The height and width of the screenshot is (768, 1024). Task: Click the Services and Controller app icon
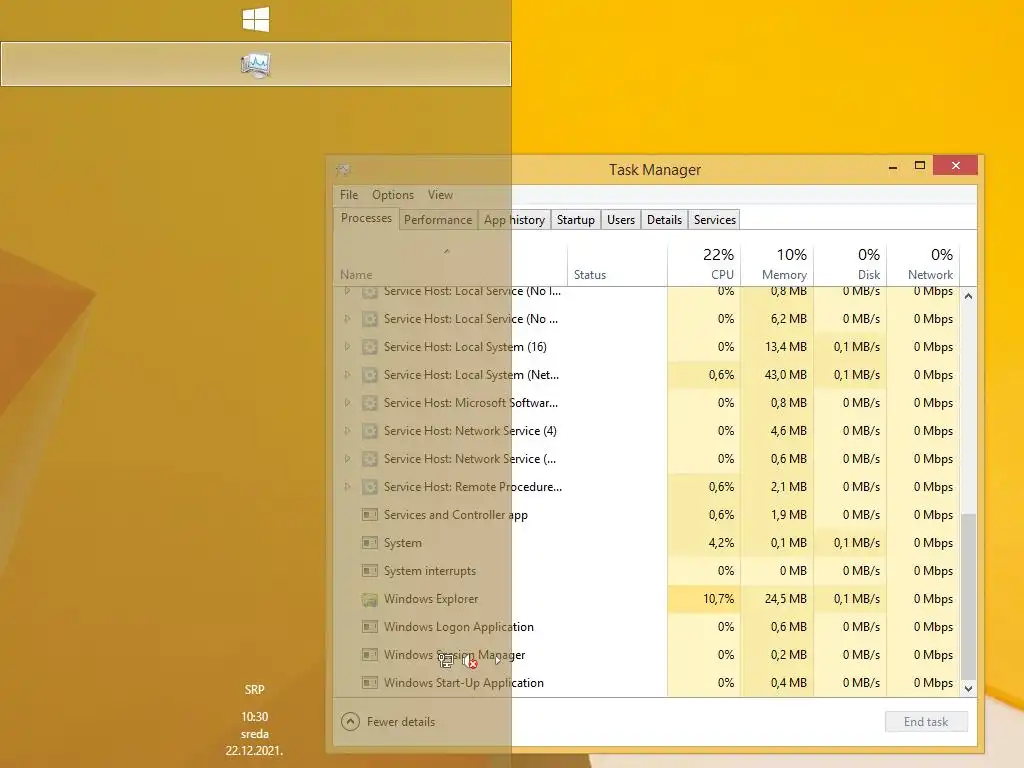click(x=370, y=515)
